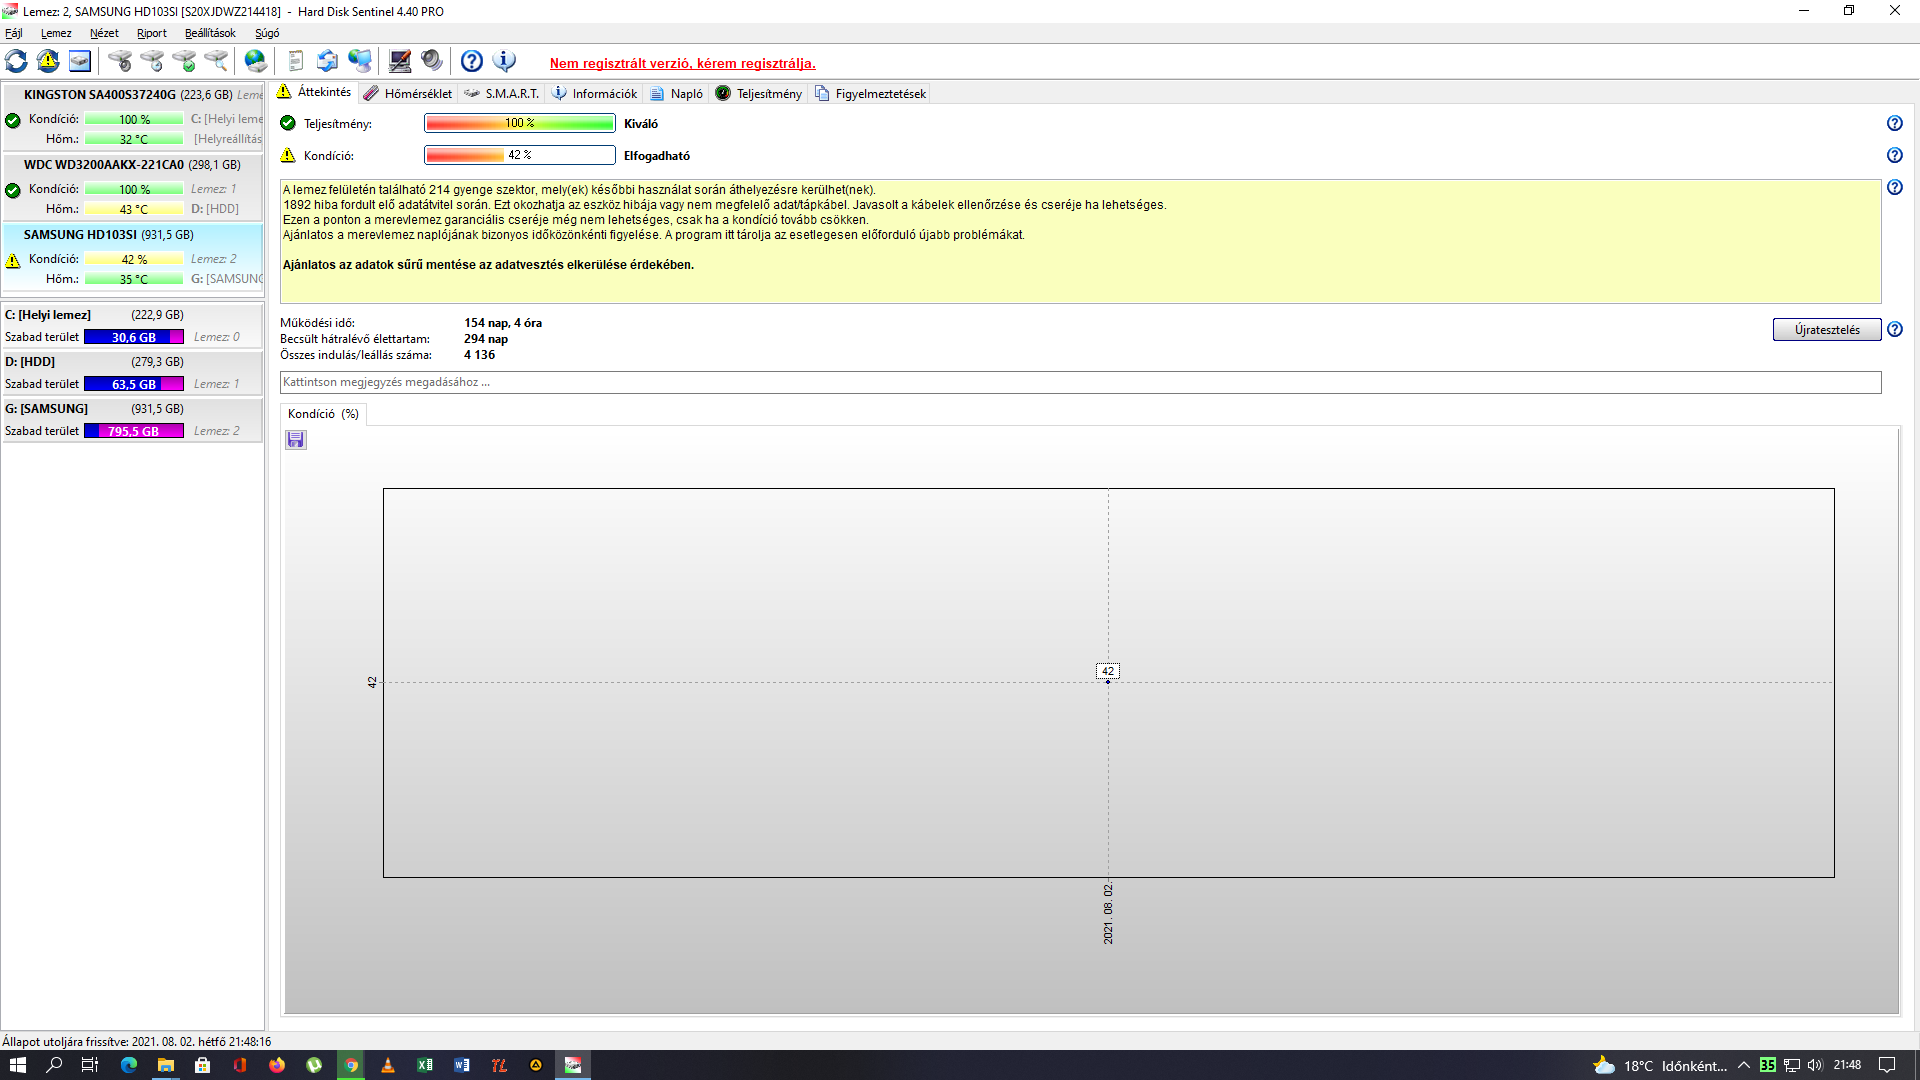The image size is (1920, 1080).
Task: Click the warning alert toolbar icon
Action: 48,62
